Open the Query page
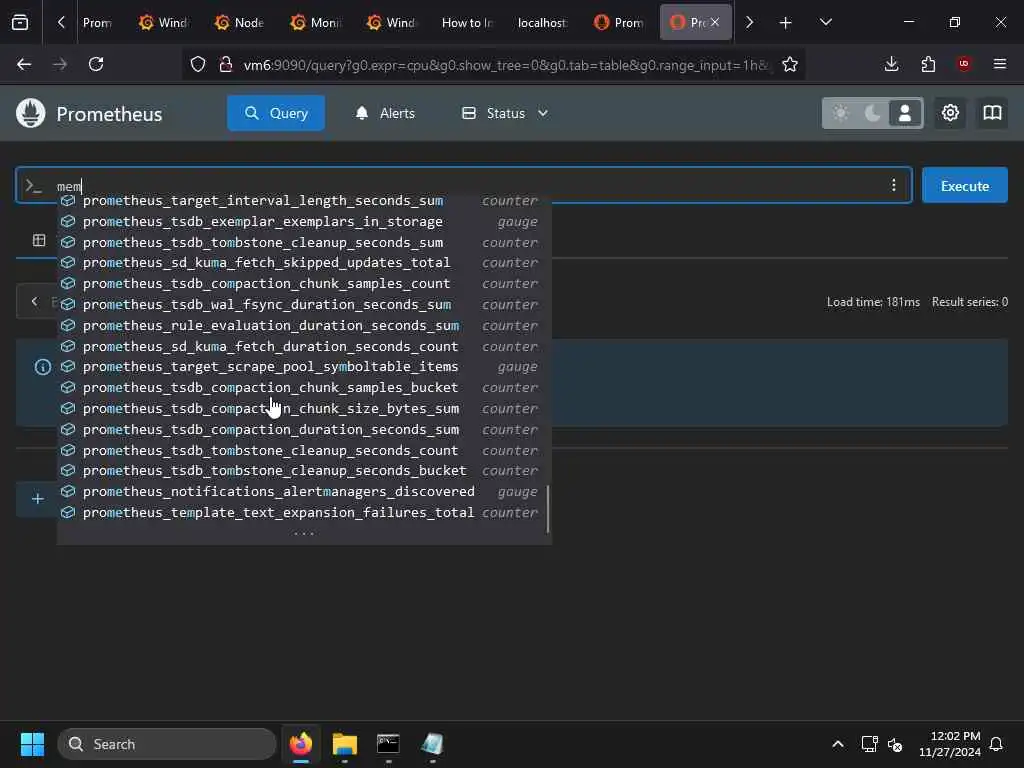The height and width of the screenshot is (768, 1024). coord(276,113)
